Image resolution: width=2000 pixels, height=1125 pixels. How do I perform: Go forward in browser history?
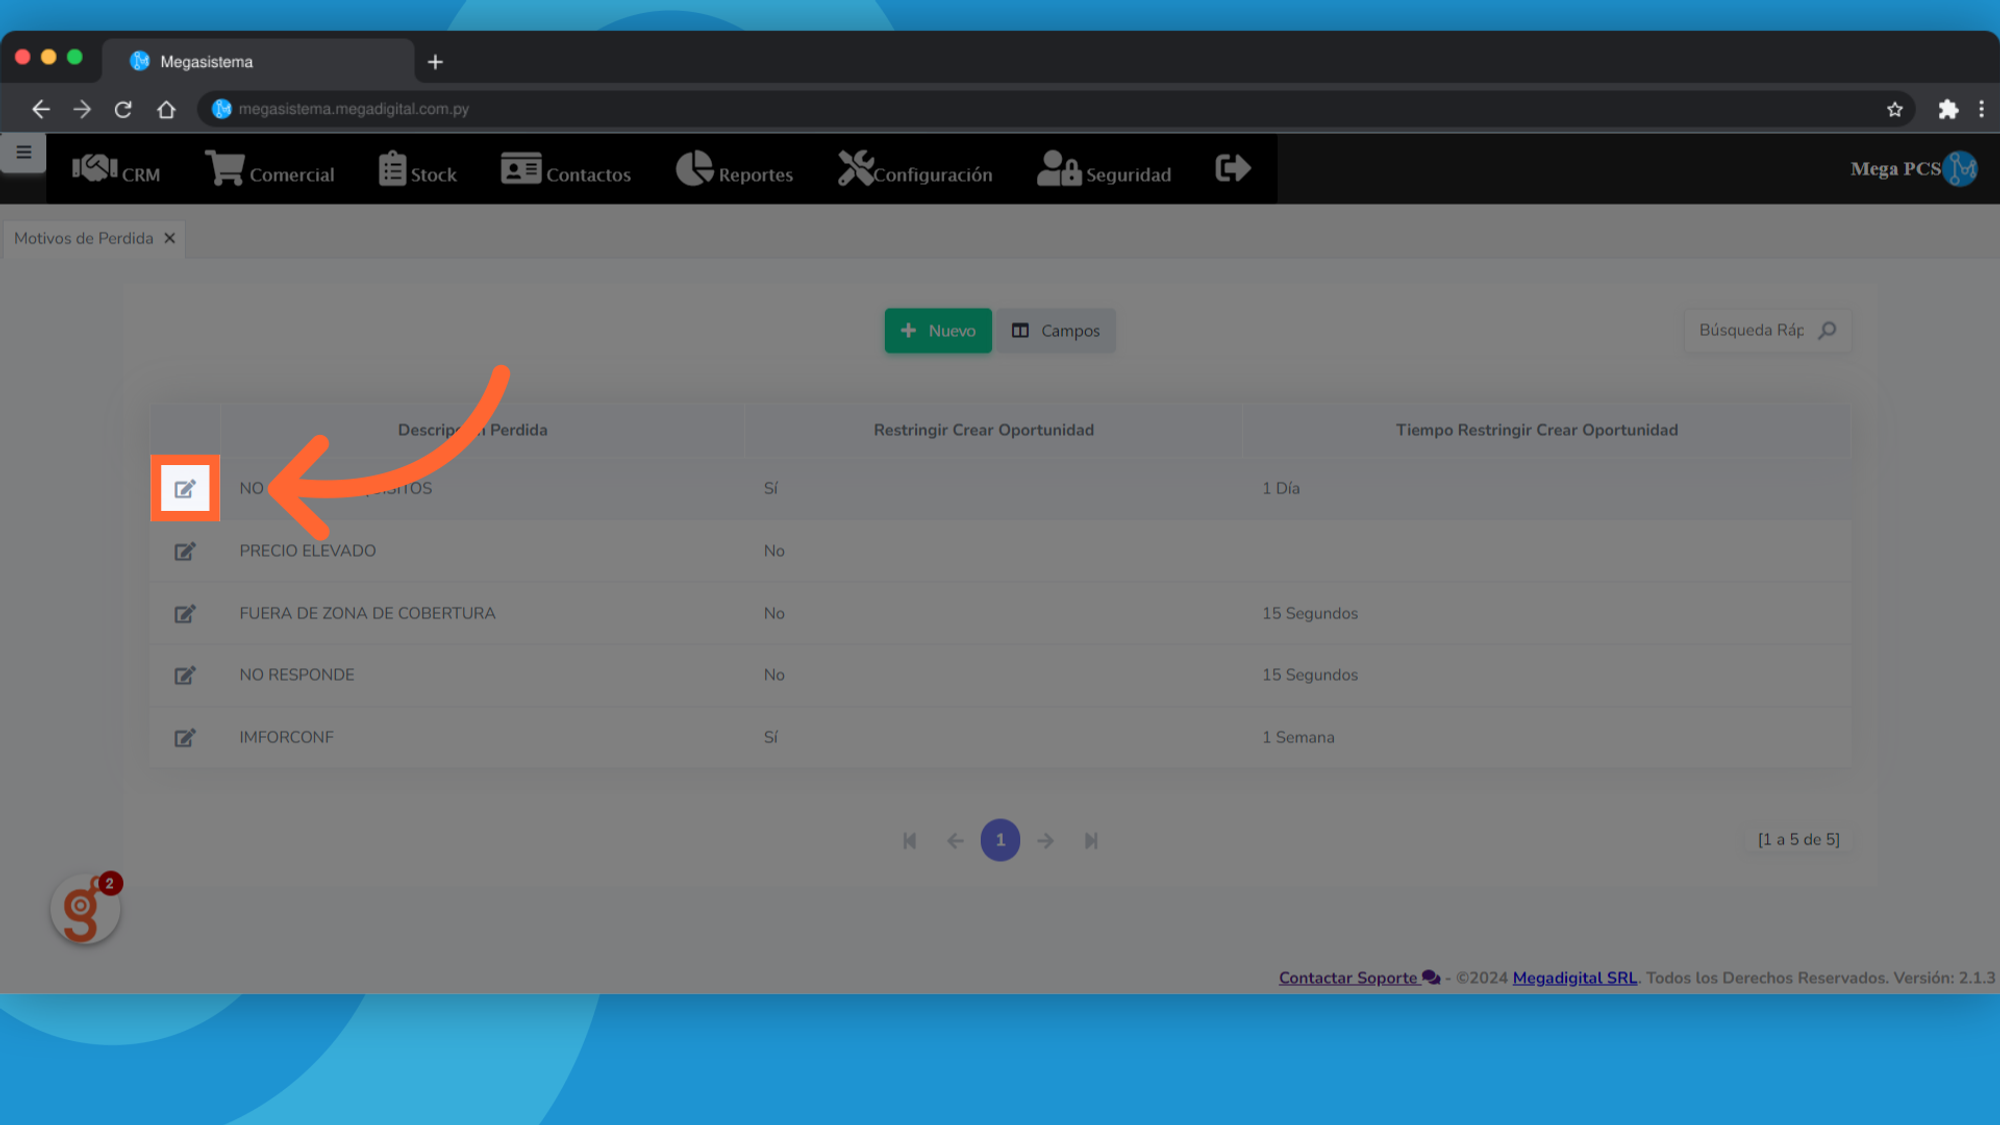tap(82, 109)
